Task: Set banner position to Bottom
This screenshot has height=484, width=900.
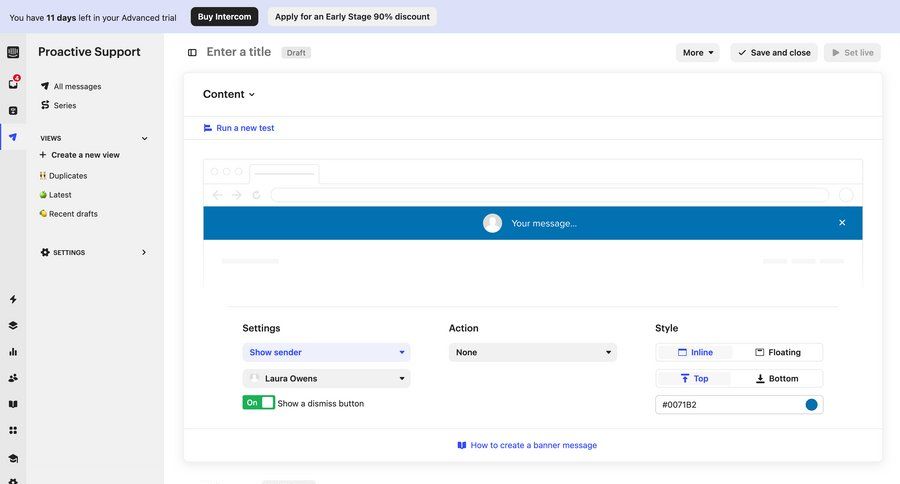Action: [x=777, y=378]
